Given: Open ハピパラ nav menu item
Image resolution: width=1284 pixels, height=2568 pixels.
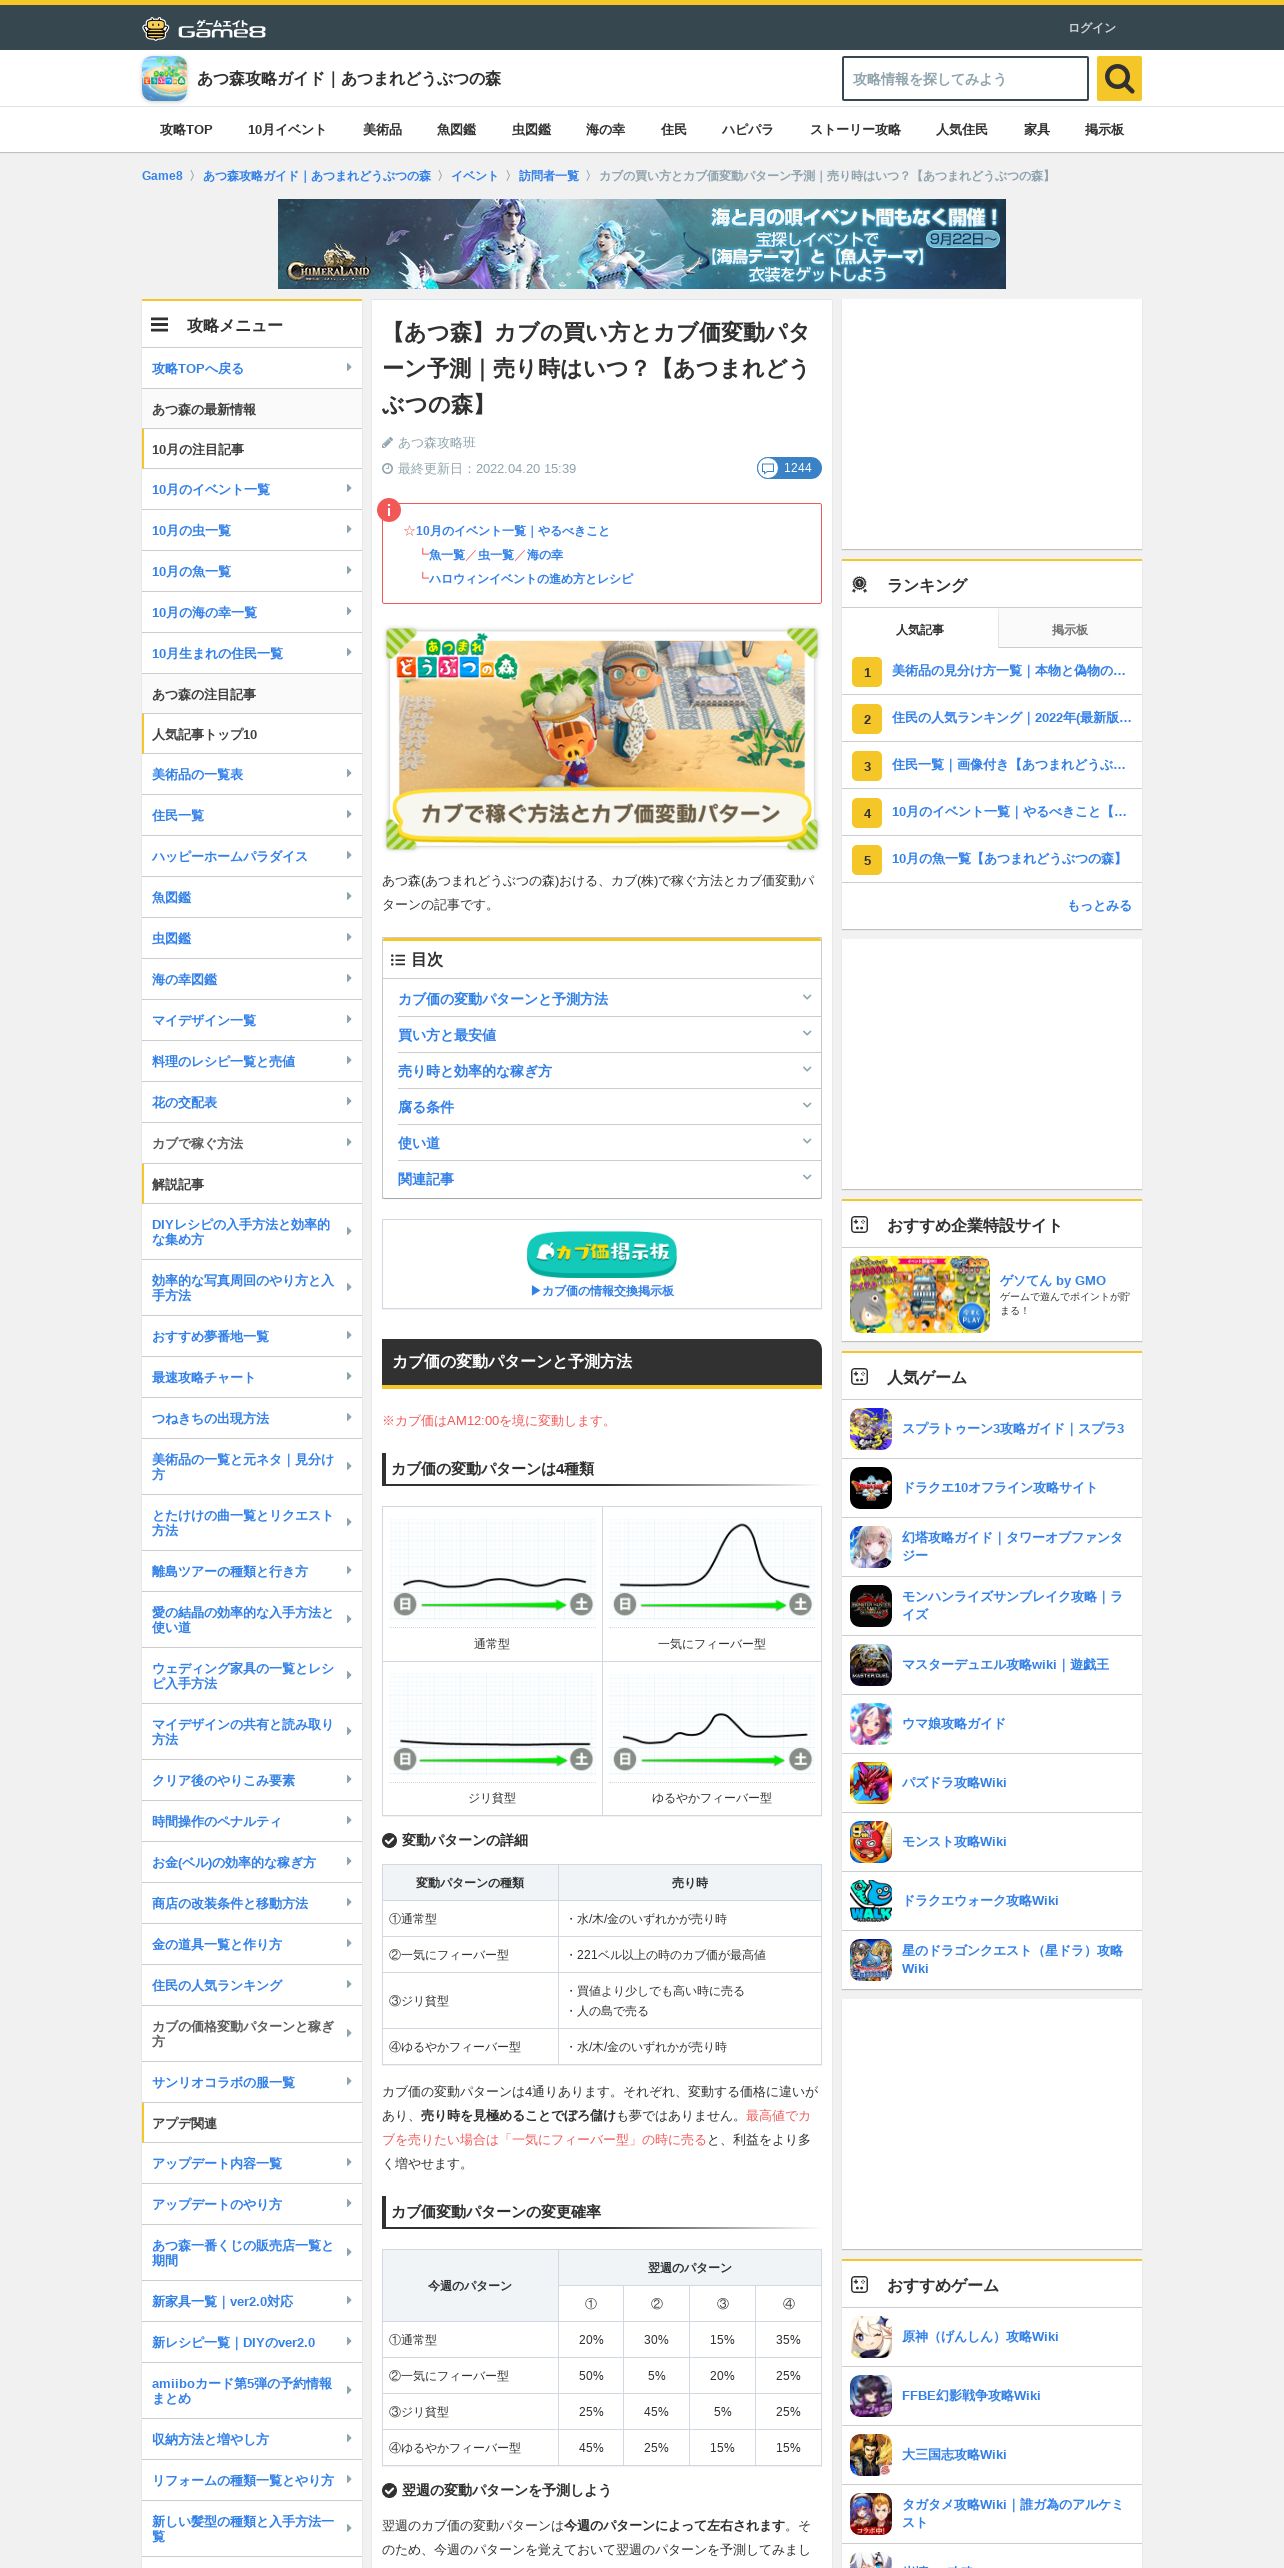Looking at the screenshot, I should pos(748,130).
